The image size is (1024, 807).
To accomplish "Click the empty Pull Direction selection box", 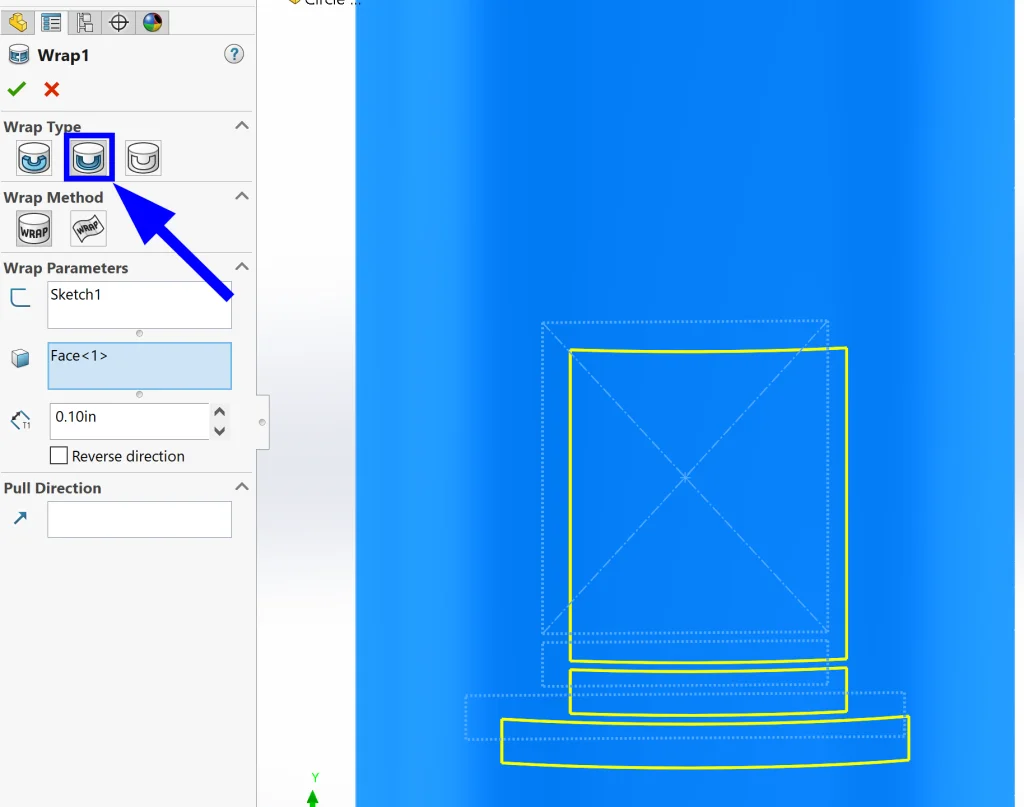I will (139, 519).
